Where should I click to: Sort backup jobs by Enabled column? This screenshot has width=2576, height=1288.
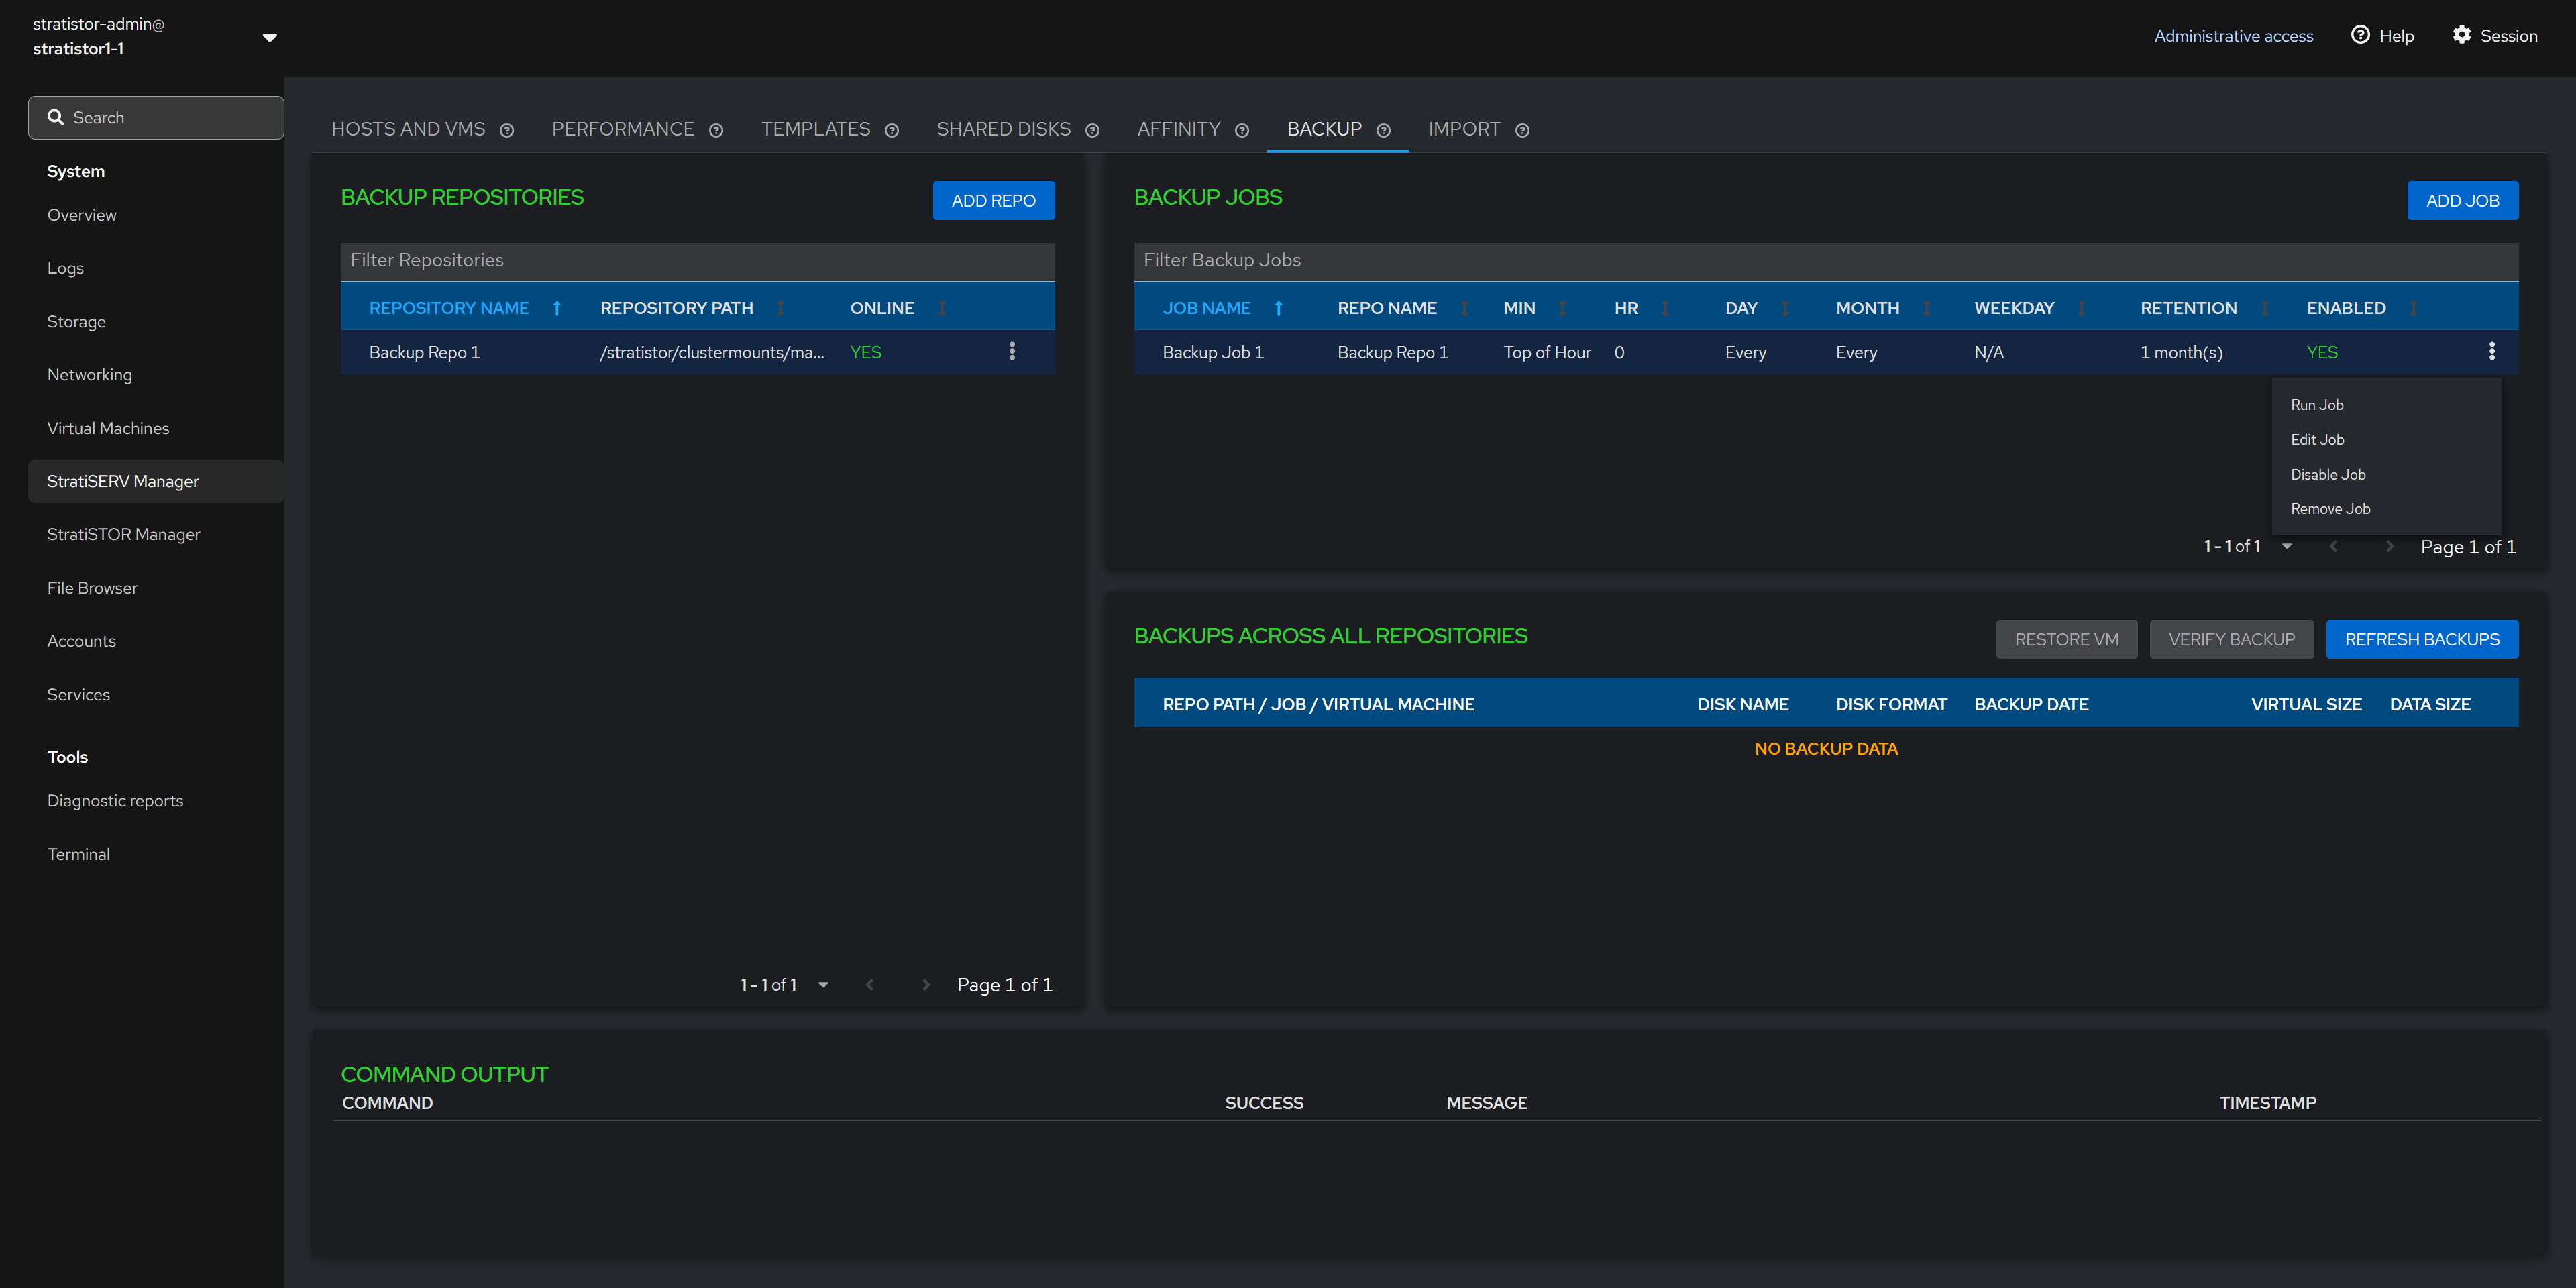[x=2413, y=308]
